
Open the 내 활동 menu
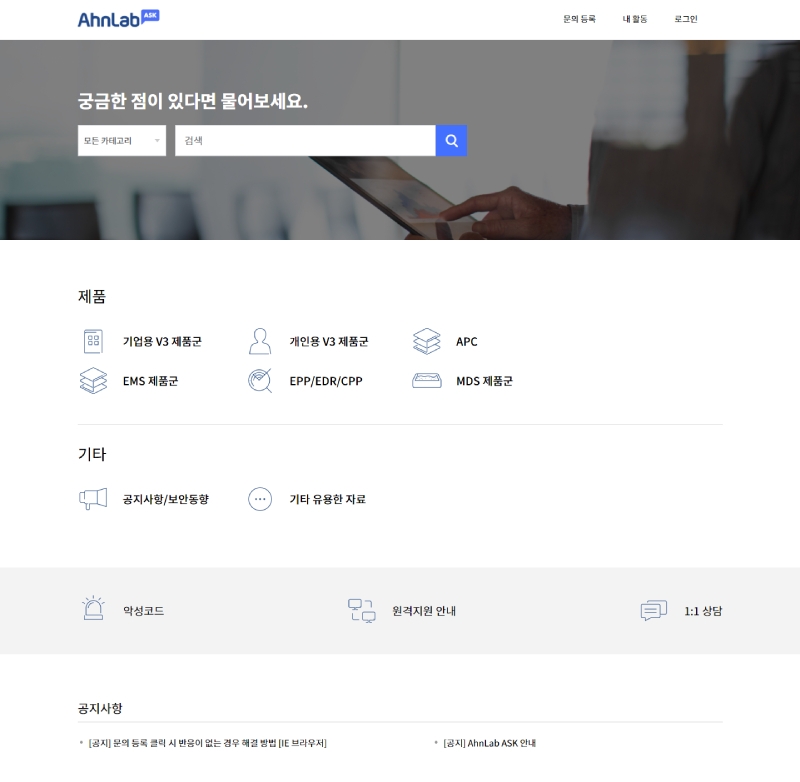pyautogui.click(x=637, y=19)
